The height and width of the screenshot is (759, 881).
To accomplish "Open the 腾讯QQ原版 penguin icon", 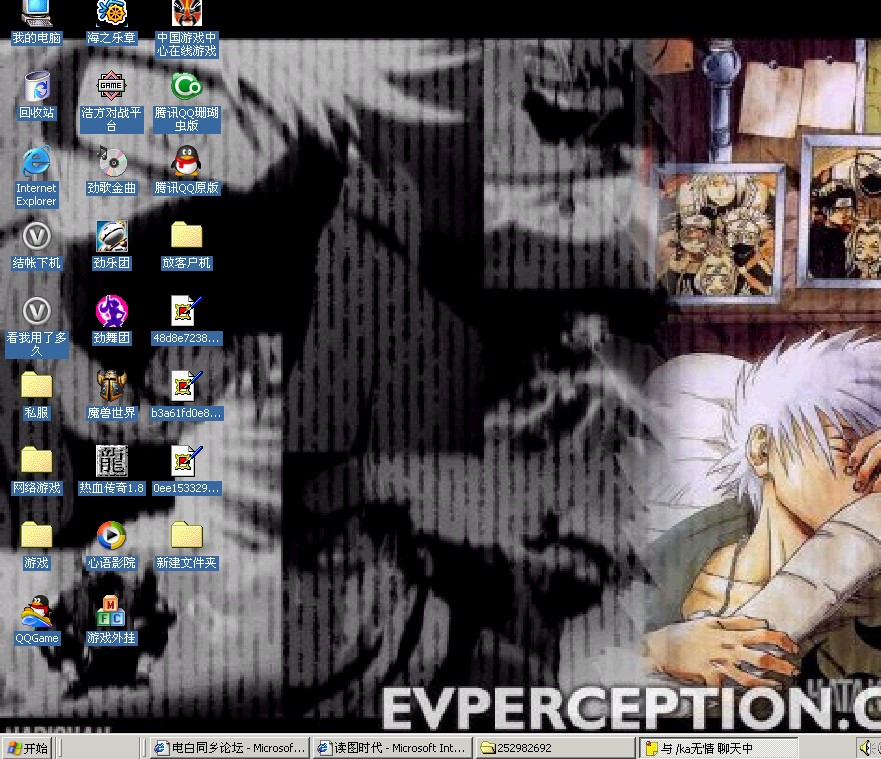I will pos(186,162).
